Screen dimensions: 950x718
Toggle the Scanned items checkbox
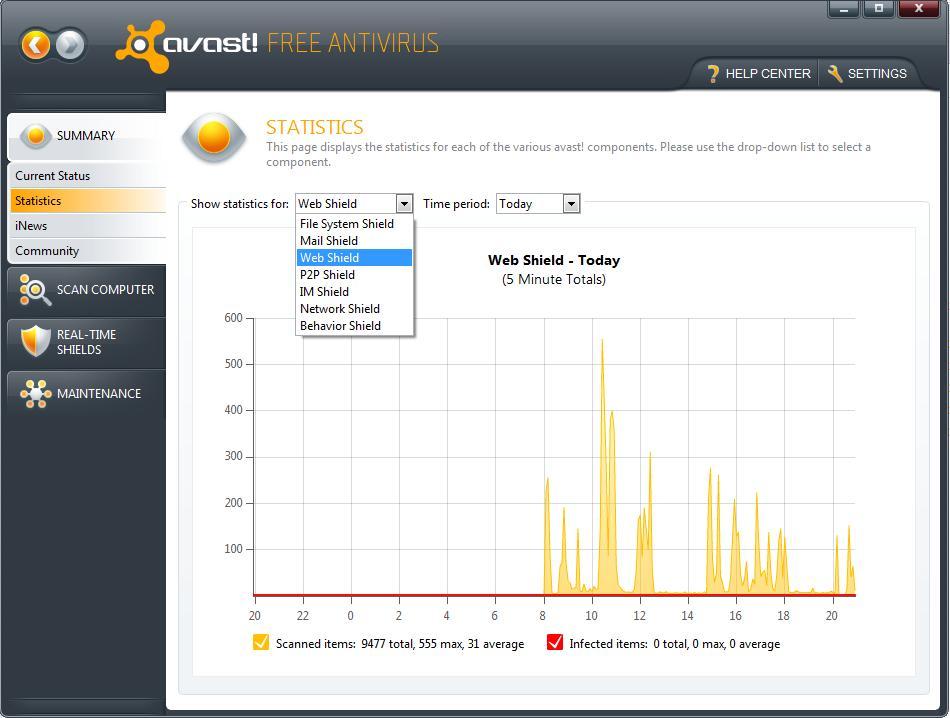pyautogui.click(x=261, y=642)
